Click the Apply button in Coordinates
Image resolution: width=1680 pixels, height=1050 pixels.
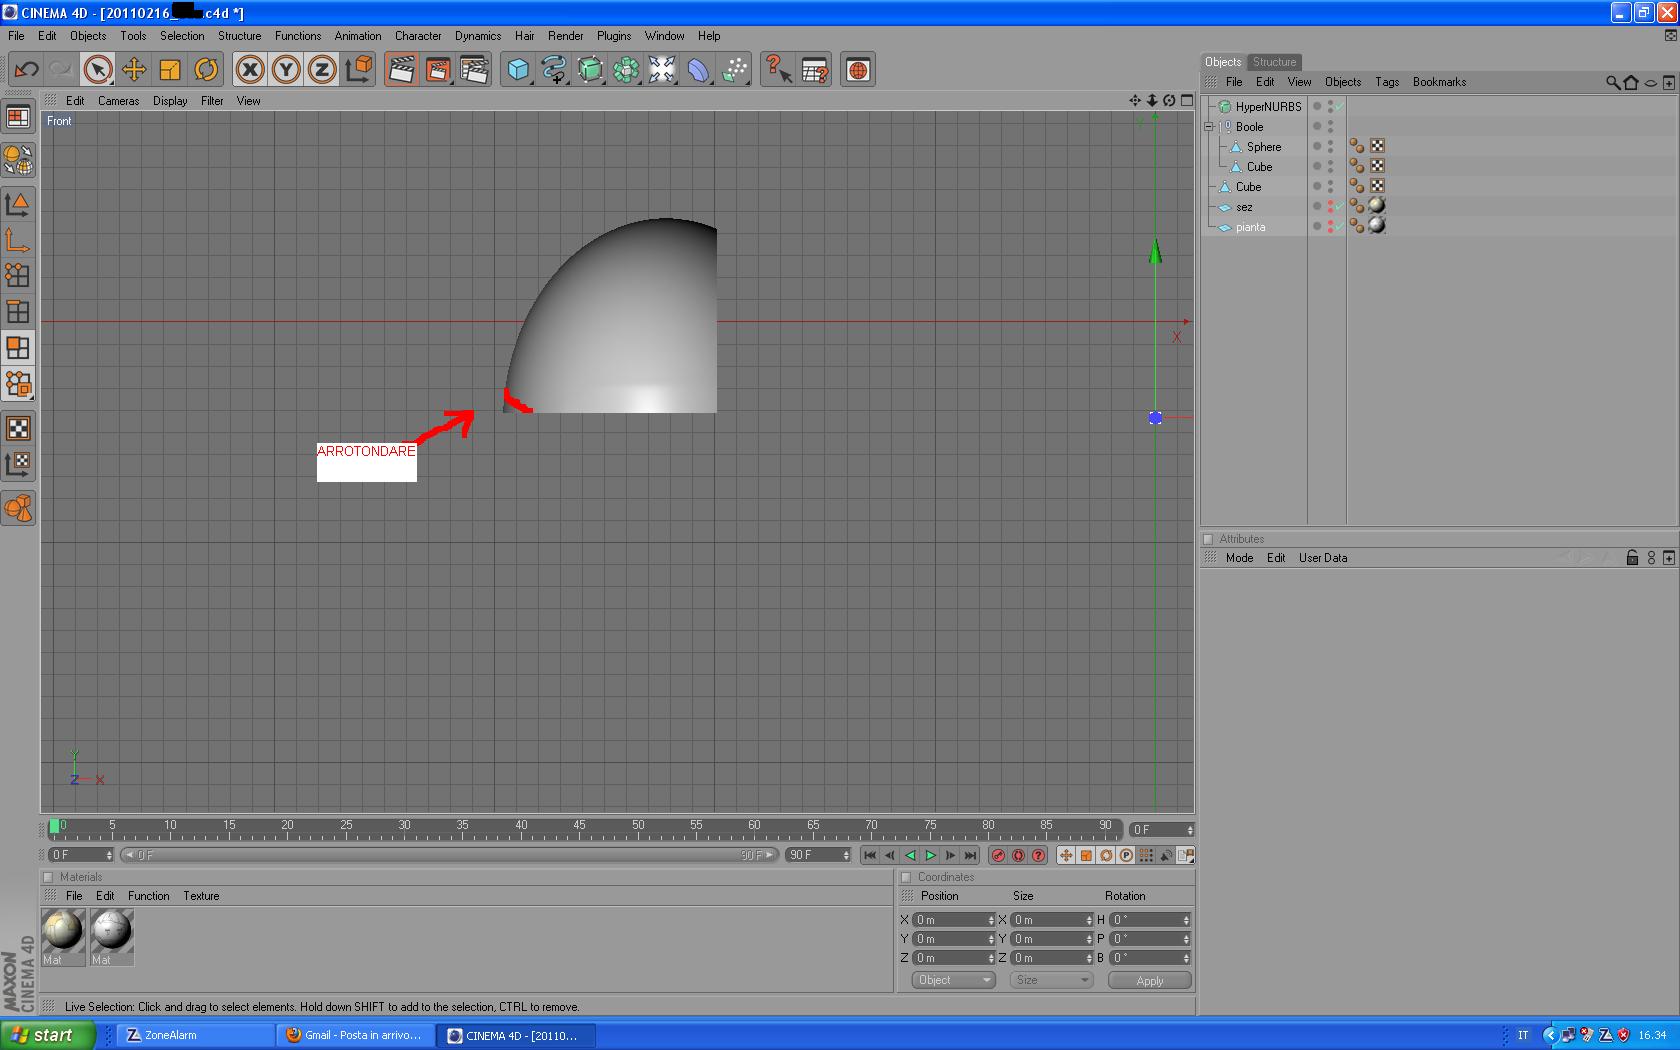click(1150, 981)
